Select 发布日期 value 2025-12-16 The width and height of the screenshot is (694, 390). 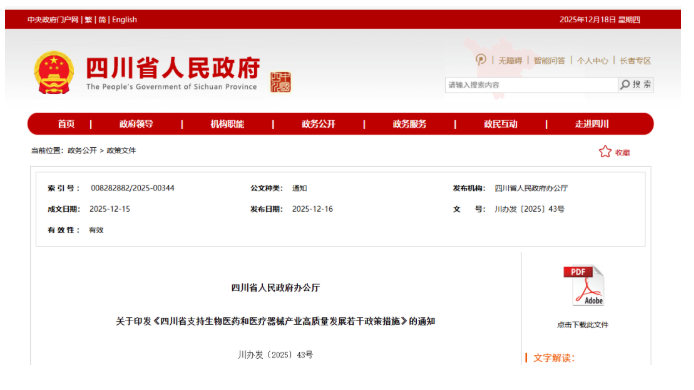click(312, 209)
